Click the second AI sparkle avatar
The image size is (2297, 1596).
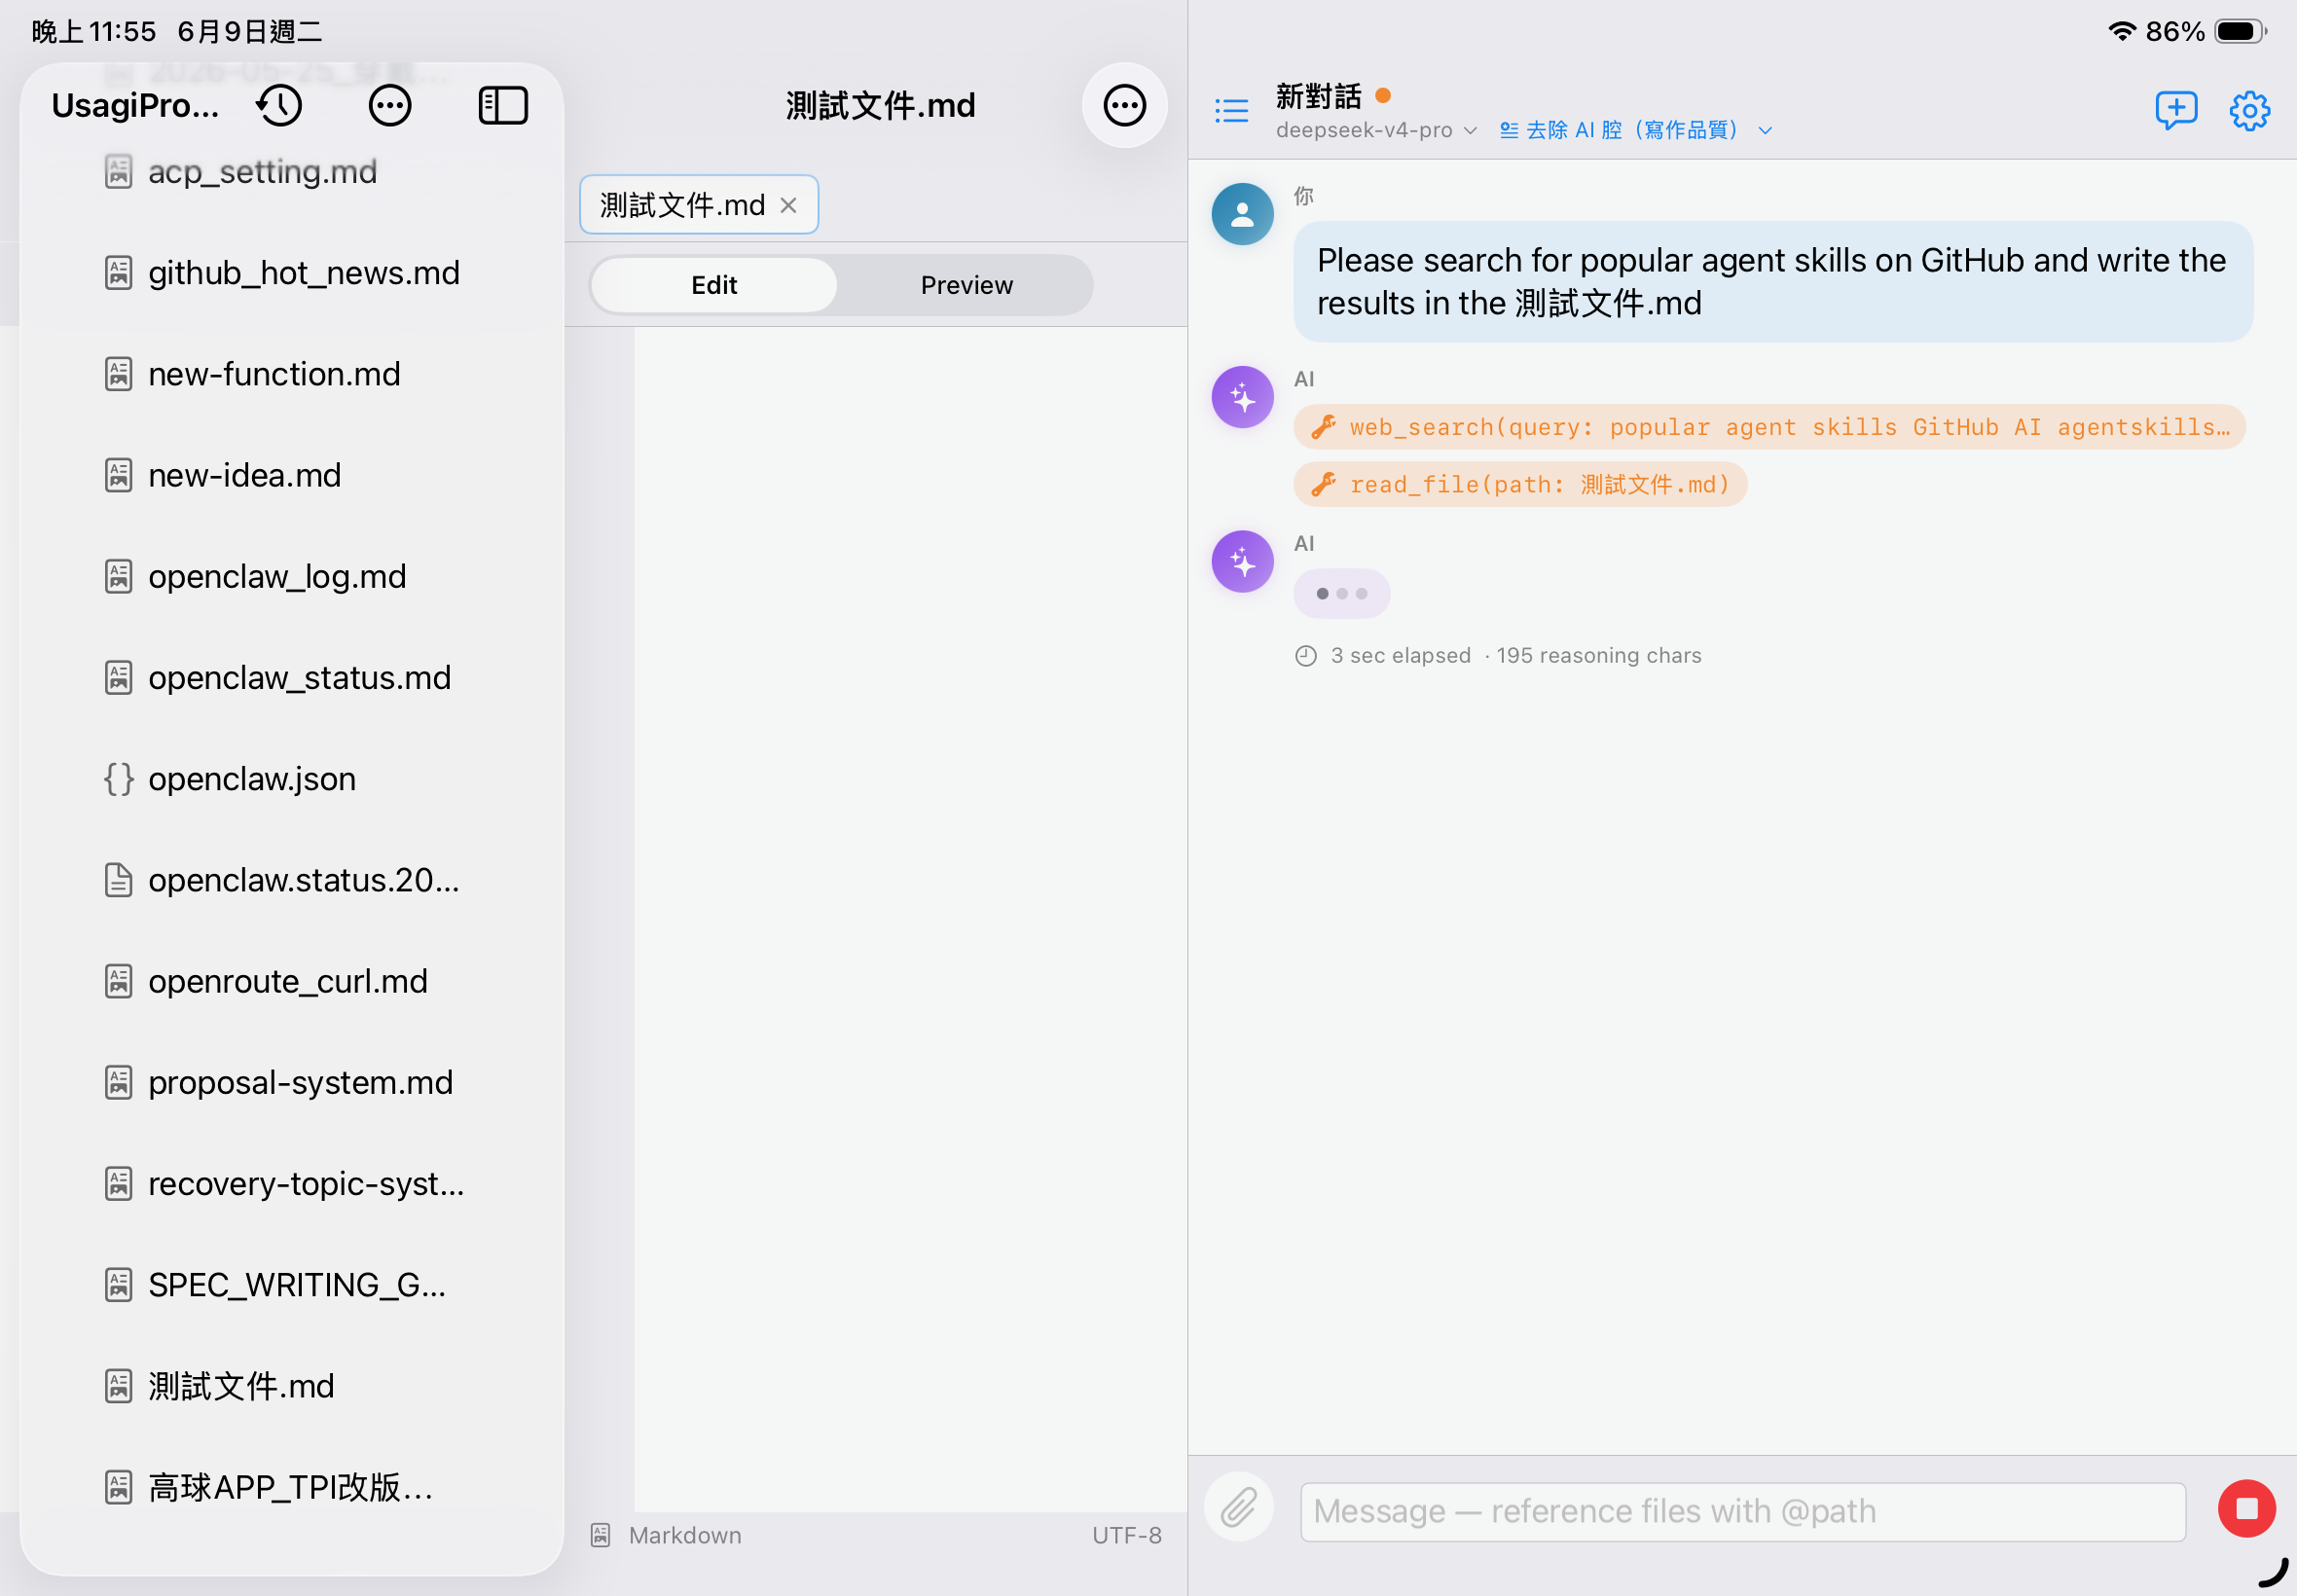(x=1242, y=561)
